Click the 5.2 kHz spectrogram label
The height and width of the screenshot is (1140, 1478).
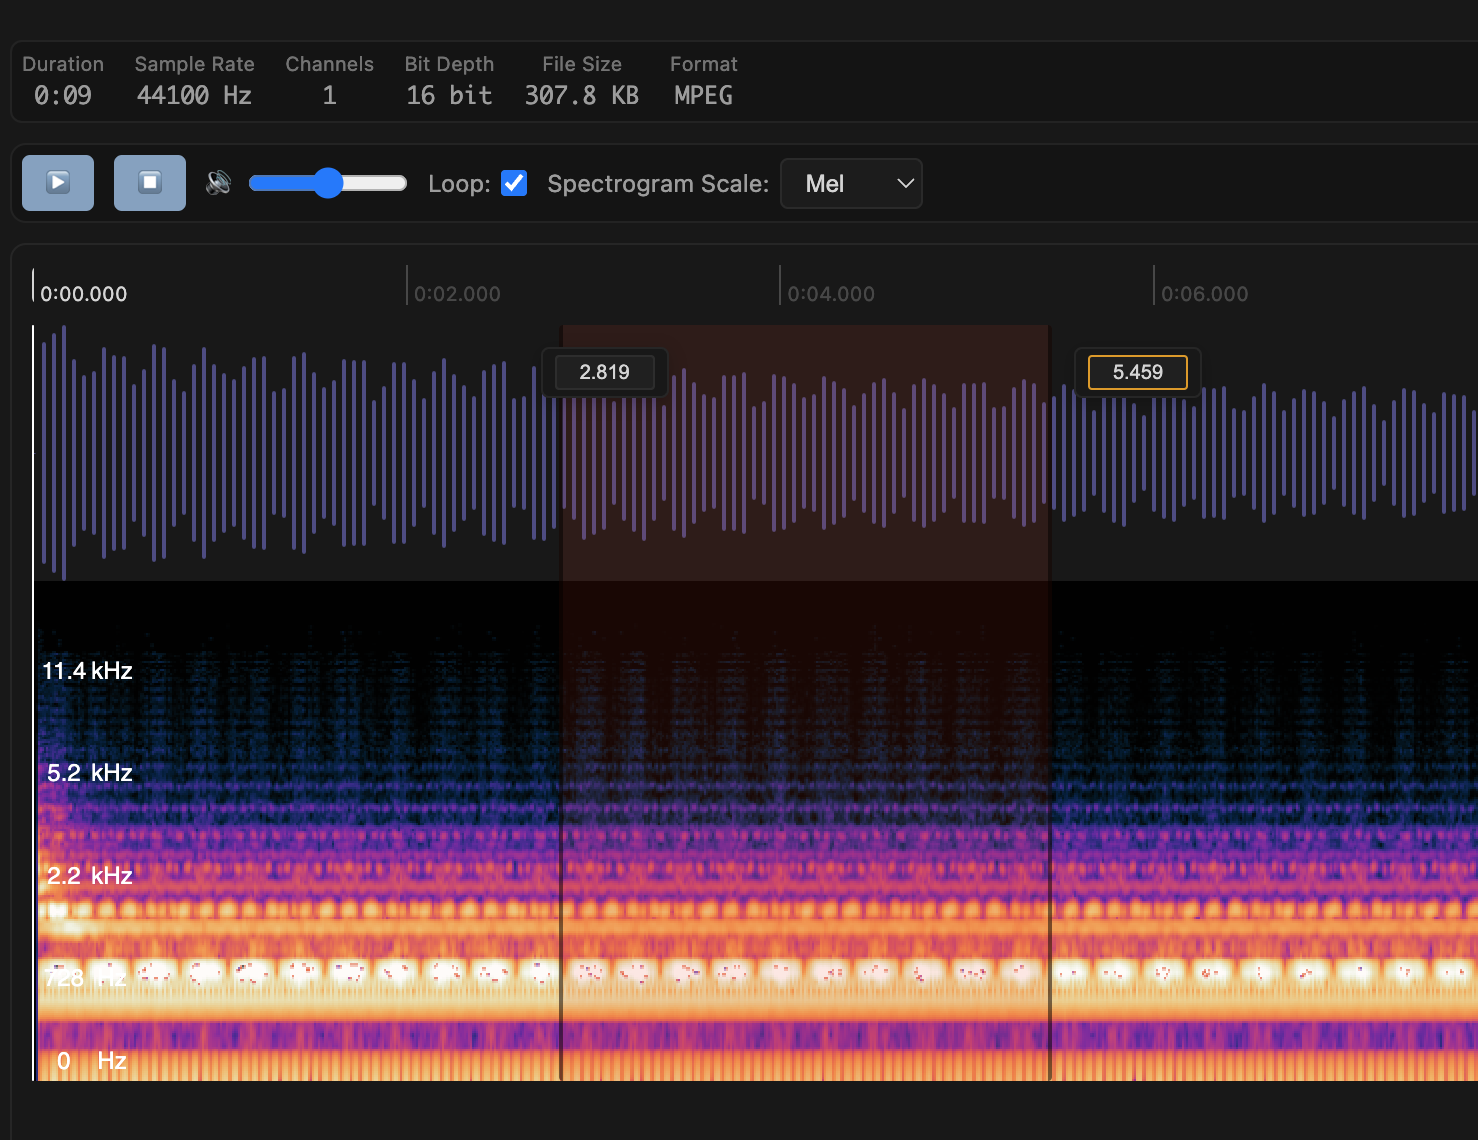(x=90, y=773)
